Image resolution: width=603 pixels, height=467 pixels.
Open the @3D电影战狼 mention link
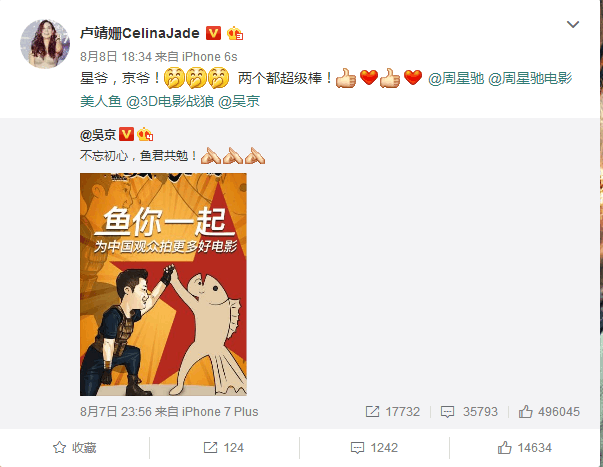[x=170, y=102]
